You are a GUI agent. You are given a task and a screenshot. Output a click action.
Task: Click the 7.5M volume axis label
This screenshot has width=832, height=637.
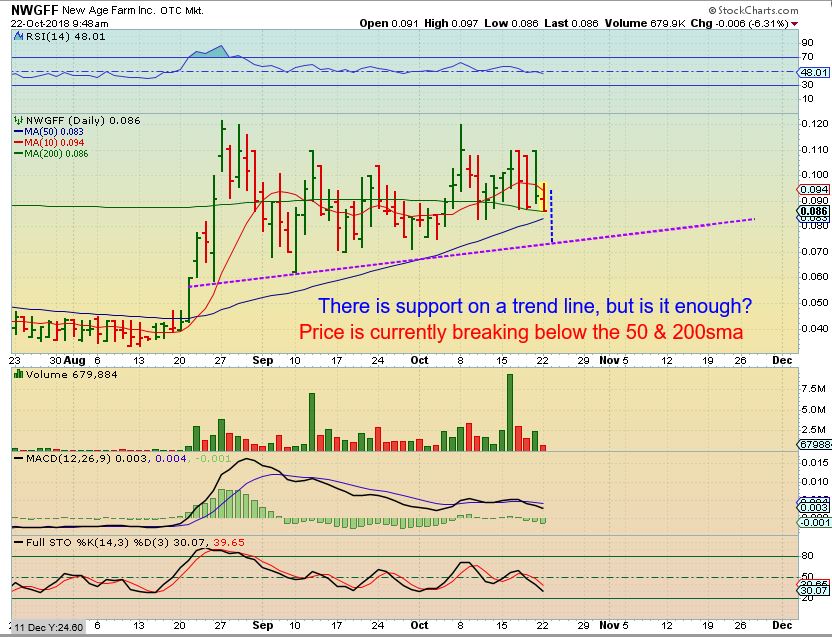coord(813,389)
